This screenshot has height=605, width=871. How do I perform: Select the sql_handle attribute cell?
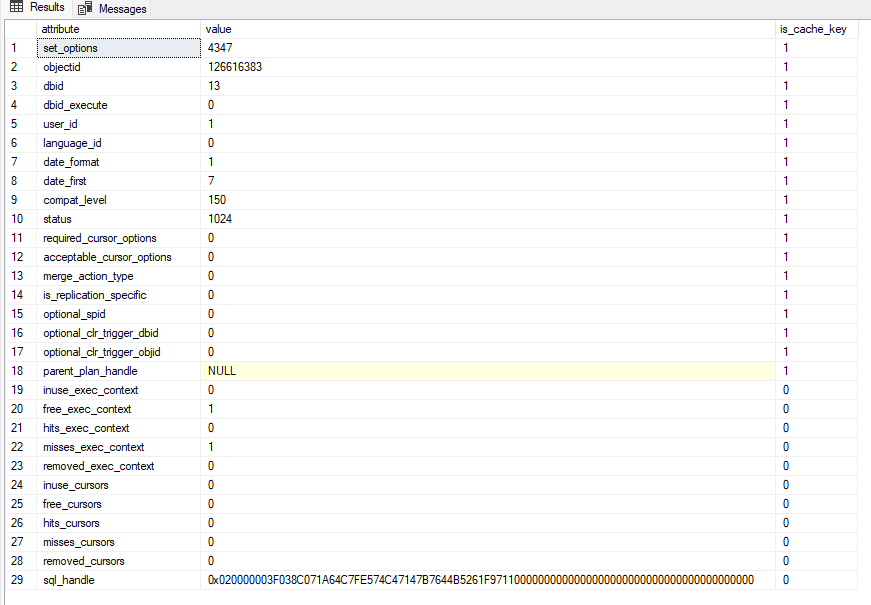tap(119, 580)
